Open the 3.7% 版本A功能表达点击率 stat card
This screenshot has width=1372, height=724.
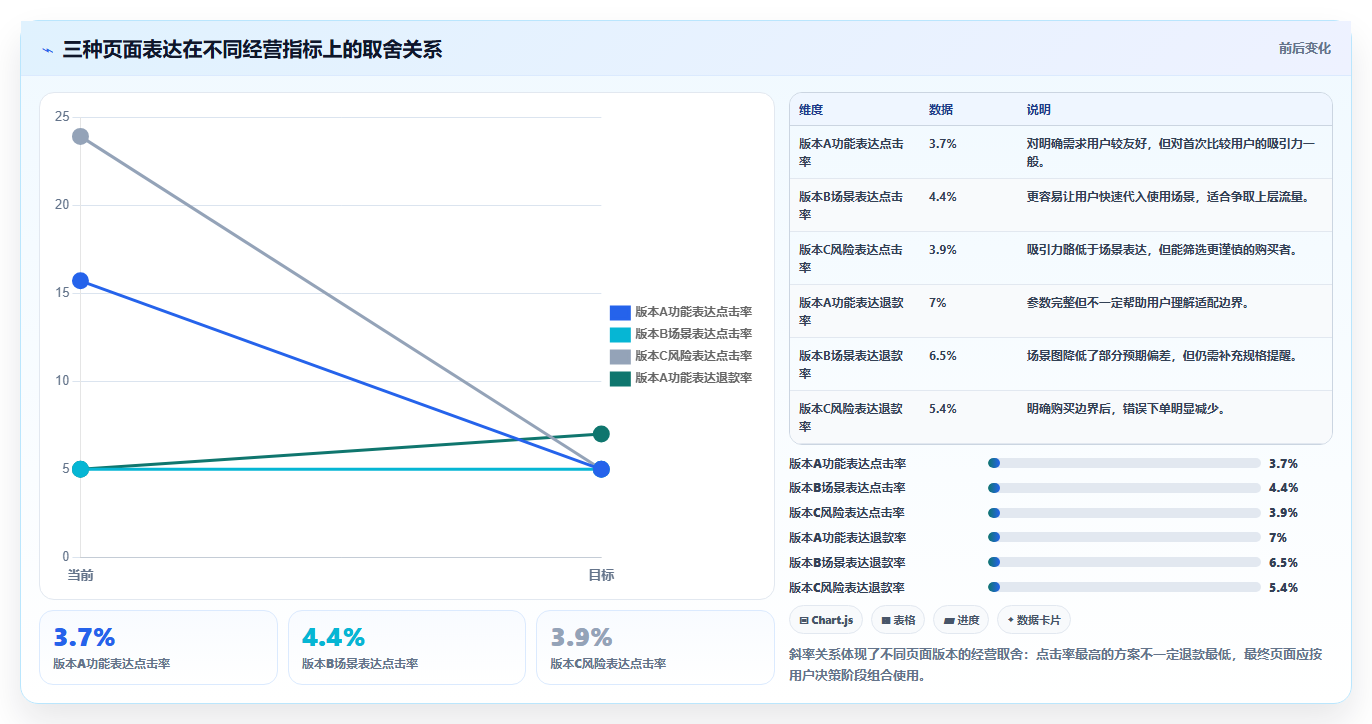coord(158,647)
